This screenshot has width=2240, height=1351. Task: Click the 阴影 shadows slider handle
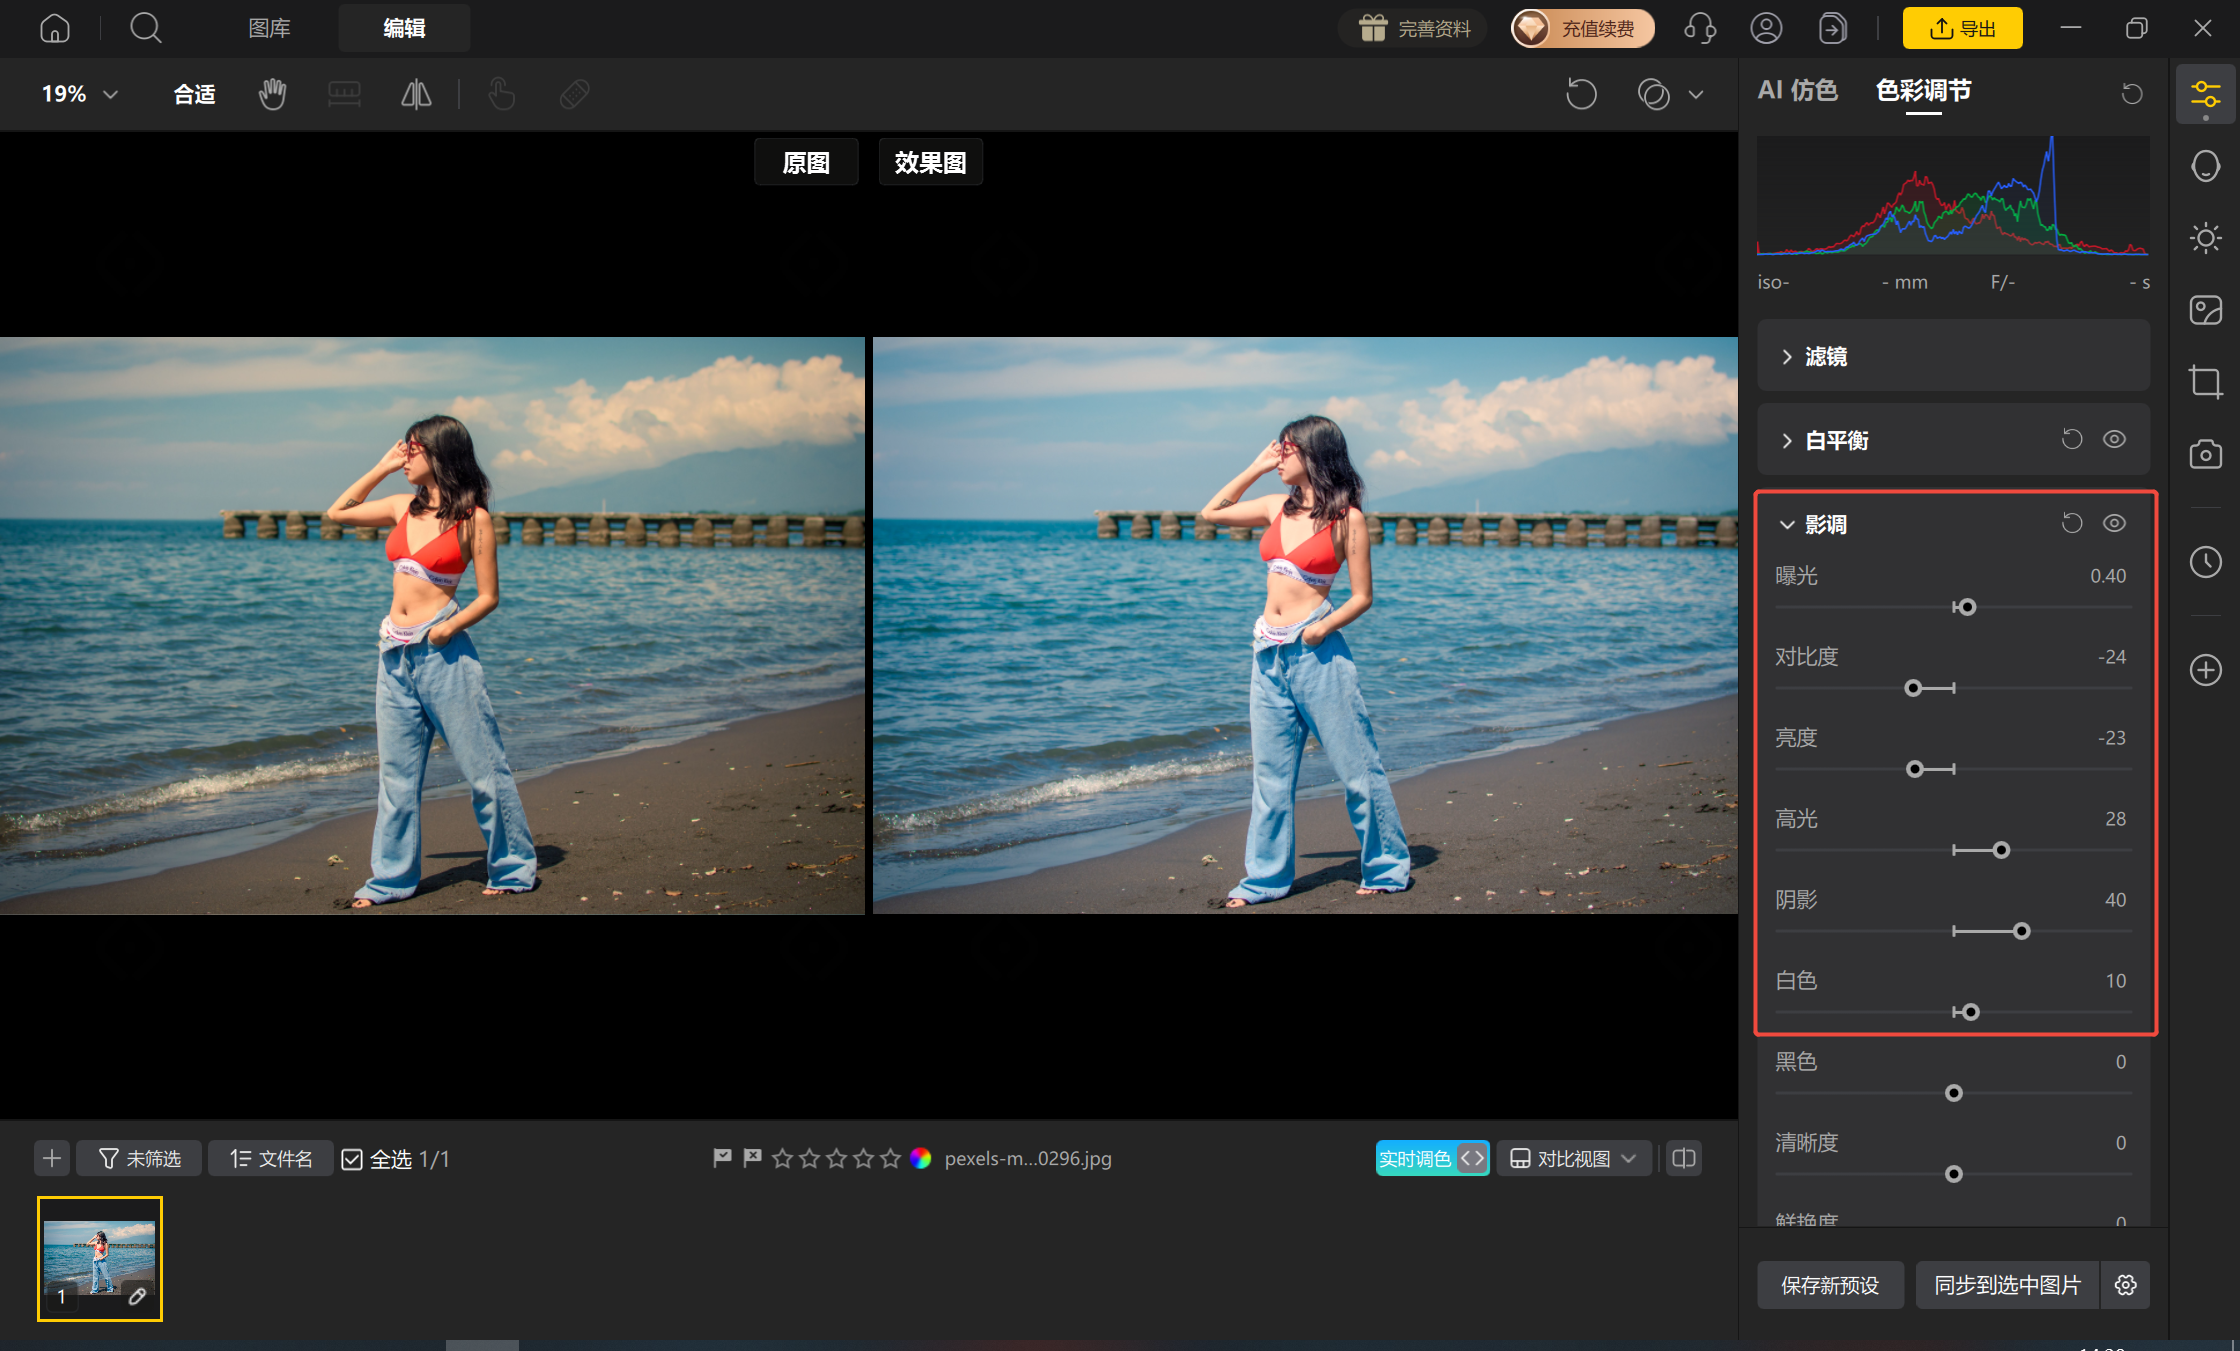click(x=2021, y=931)
